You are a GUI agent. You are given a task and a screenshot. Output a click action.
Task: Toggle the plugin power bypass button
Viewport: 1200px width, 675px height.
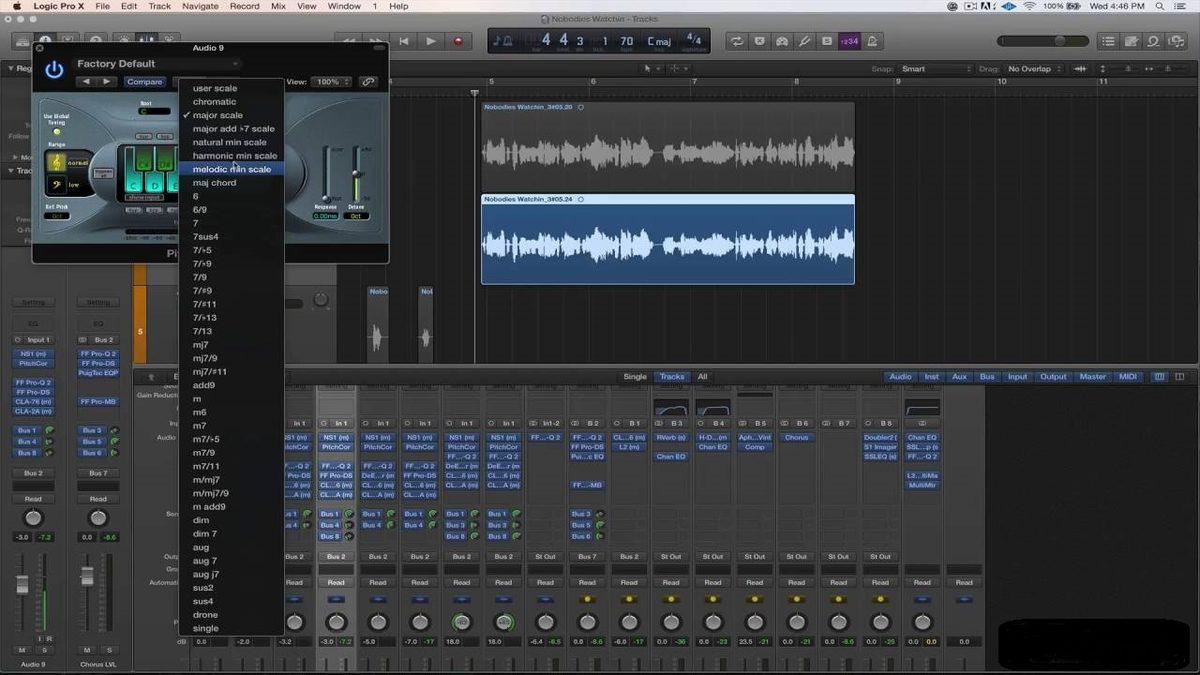(54, 69)
